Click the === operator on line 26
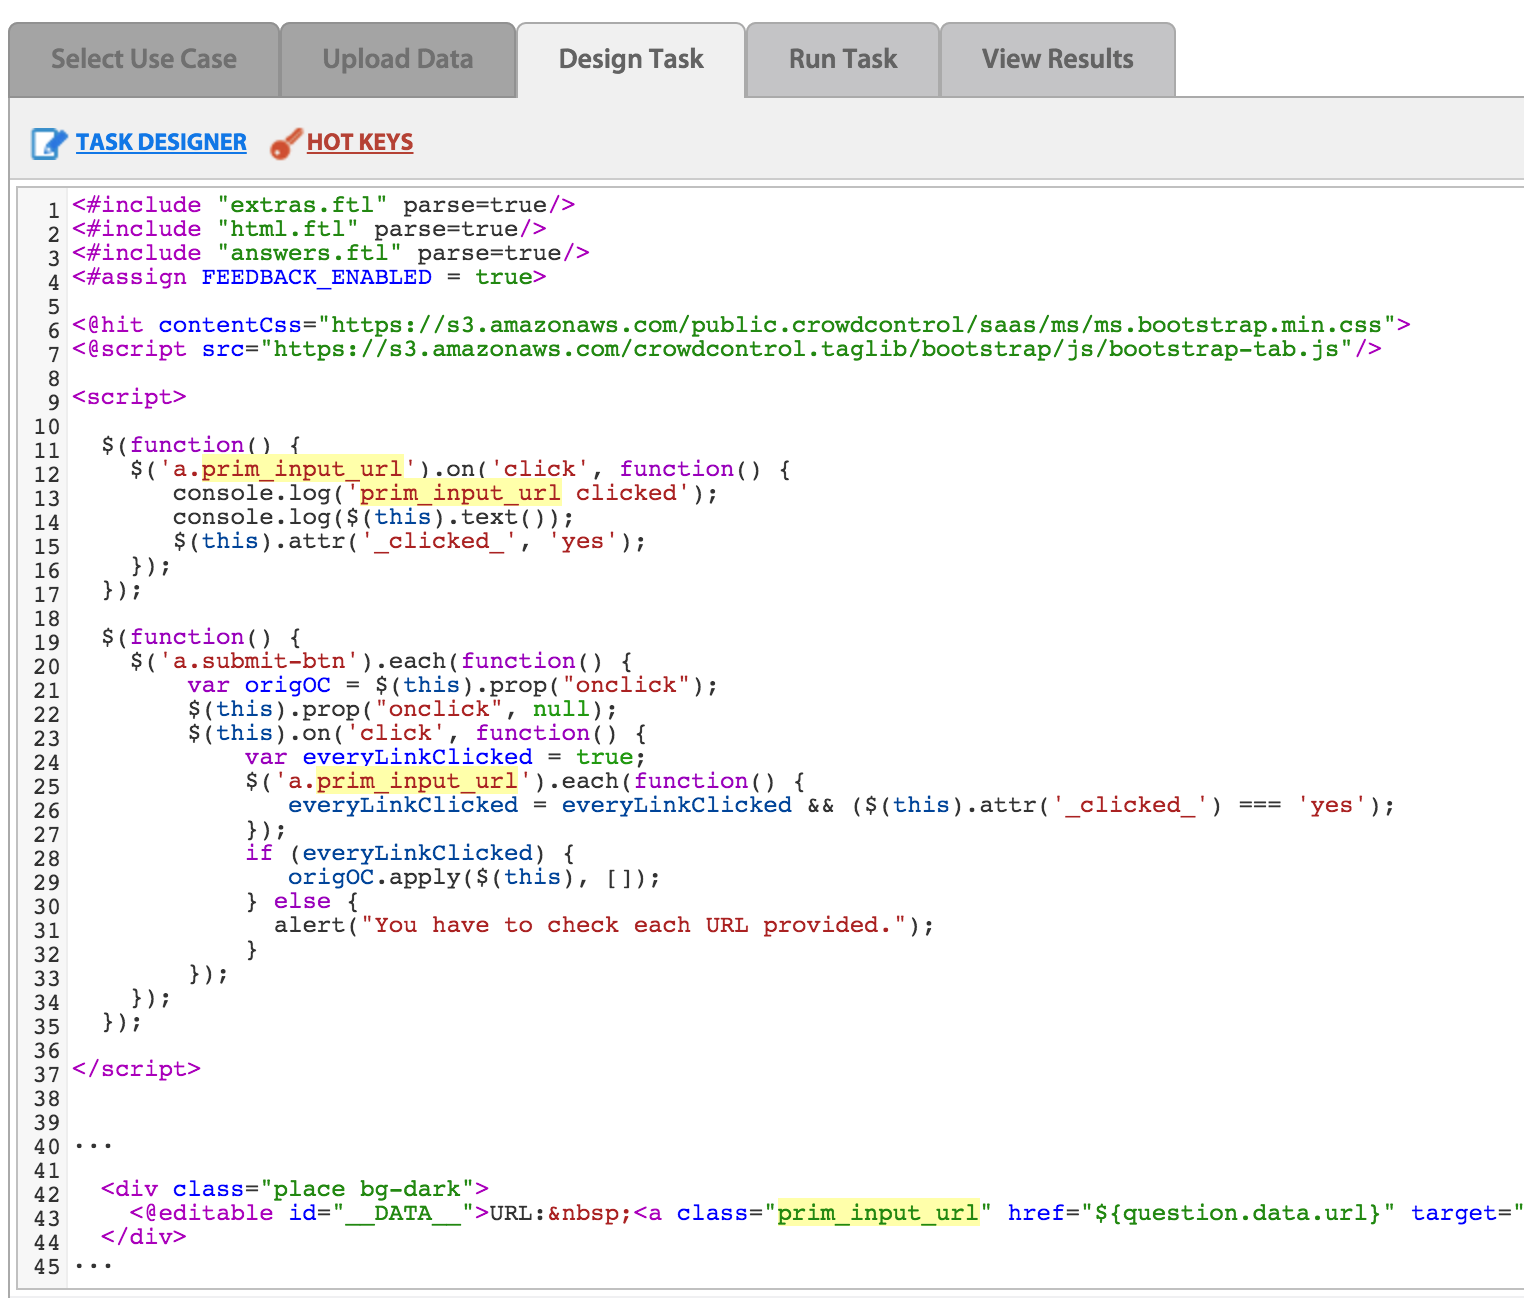The height and width of the screenshot is (1298, 1524). (x=1259, y=805)
